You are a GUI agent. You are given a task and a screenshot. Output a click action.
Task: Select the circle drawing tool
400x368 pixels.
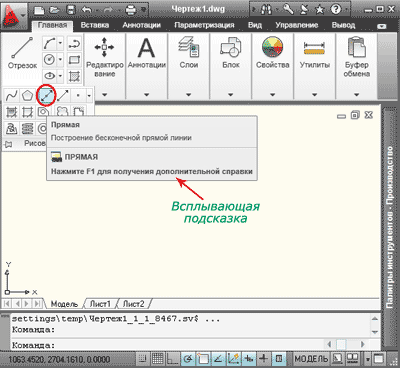click(50, 60)
